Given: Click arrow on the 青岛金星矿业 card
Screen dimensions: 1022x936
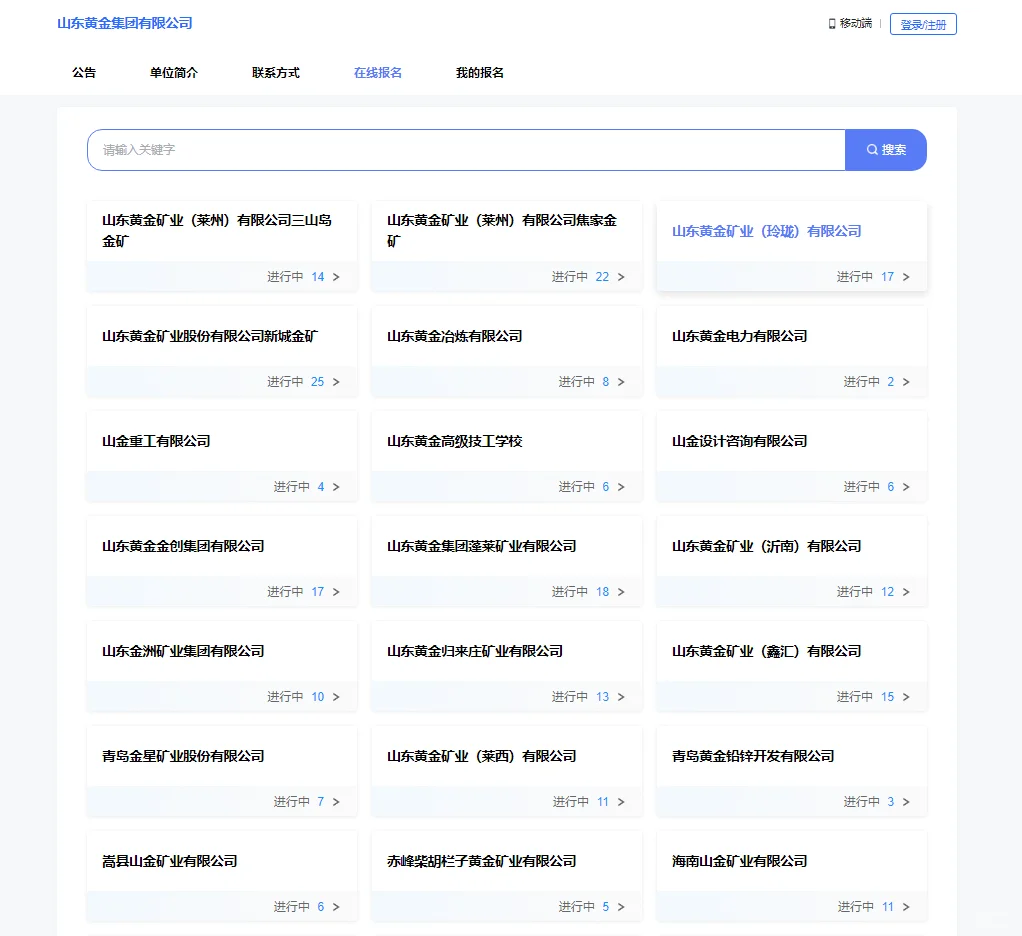Looking at the screenshot, I should (x=336, y=802).
